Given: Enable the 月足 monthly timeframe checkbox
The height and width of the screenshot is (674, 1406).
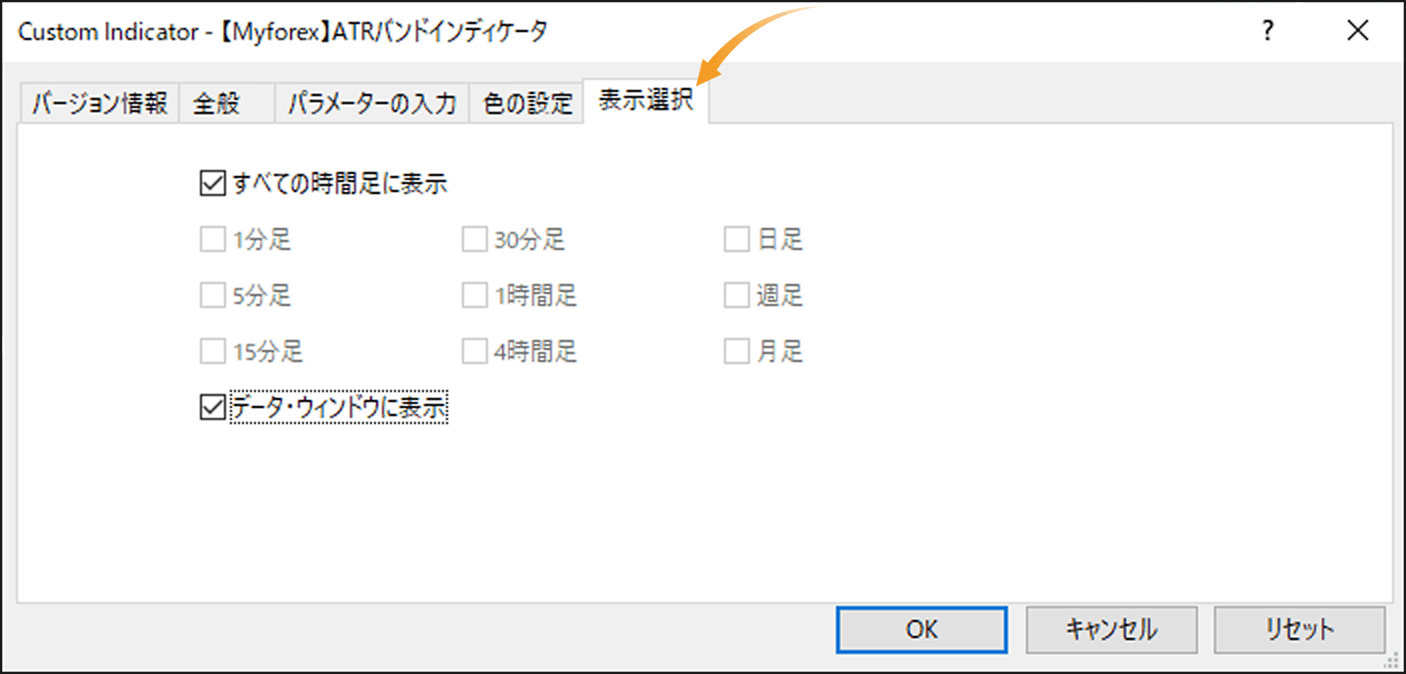Looking at the screenshot, I should tap(736, 351).
